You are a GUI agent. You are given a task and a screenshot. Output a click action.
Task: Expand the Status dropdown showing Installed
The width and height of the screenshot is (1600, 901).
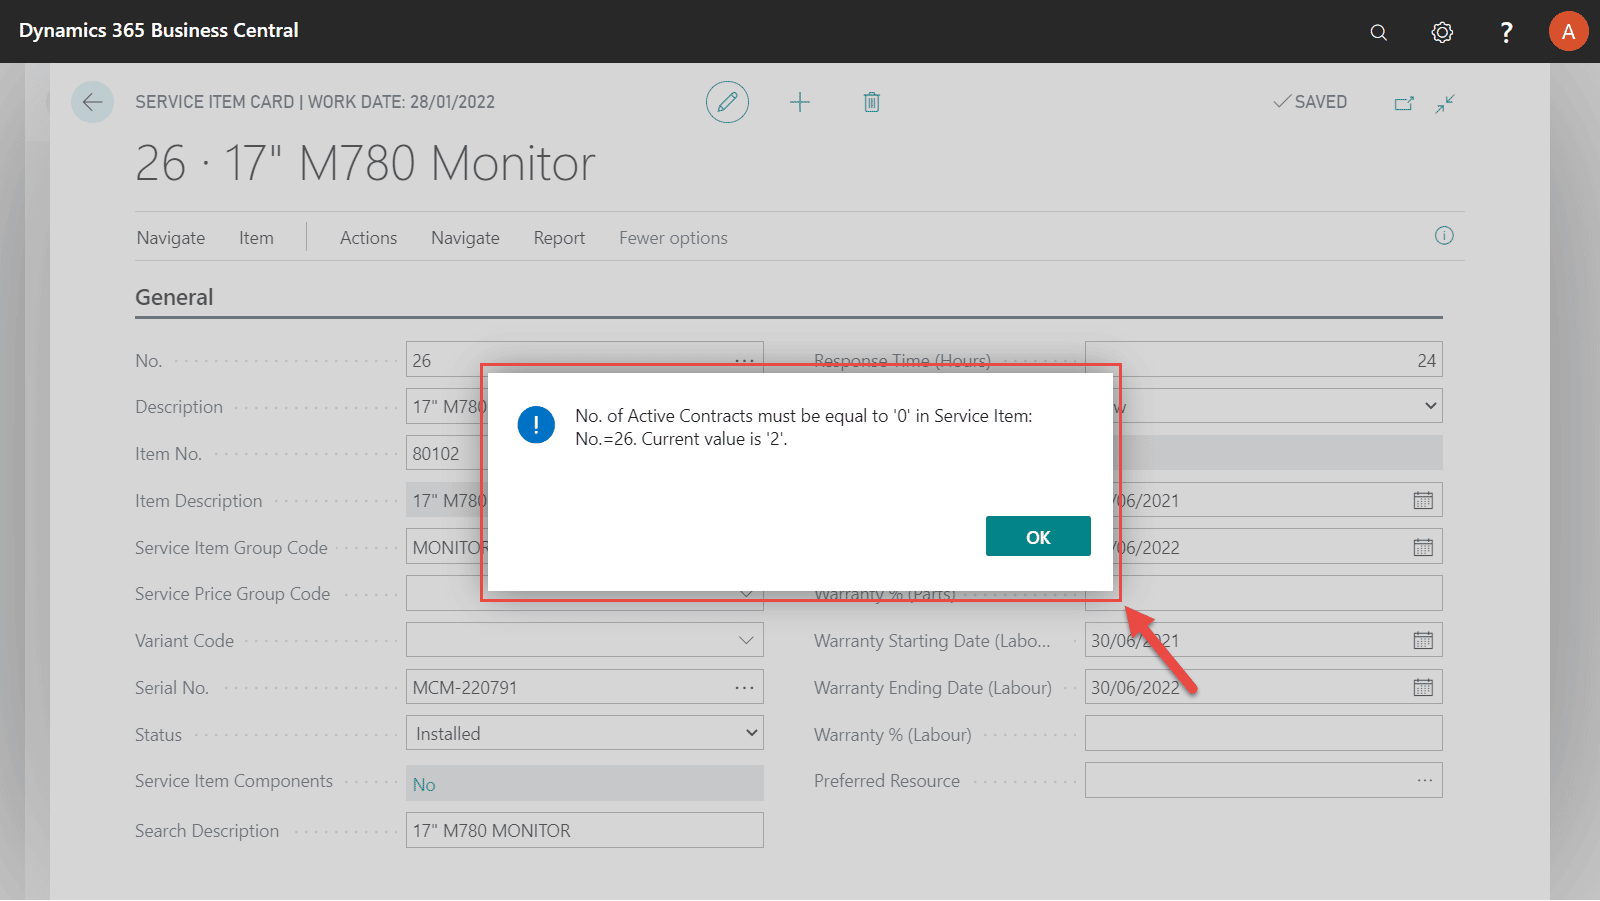click(x=752, y=734)
